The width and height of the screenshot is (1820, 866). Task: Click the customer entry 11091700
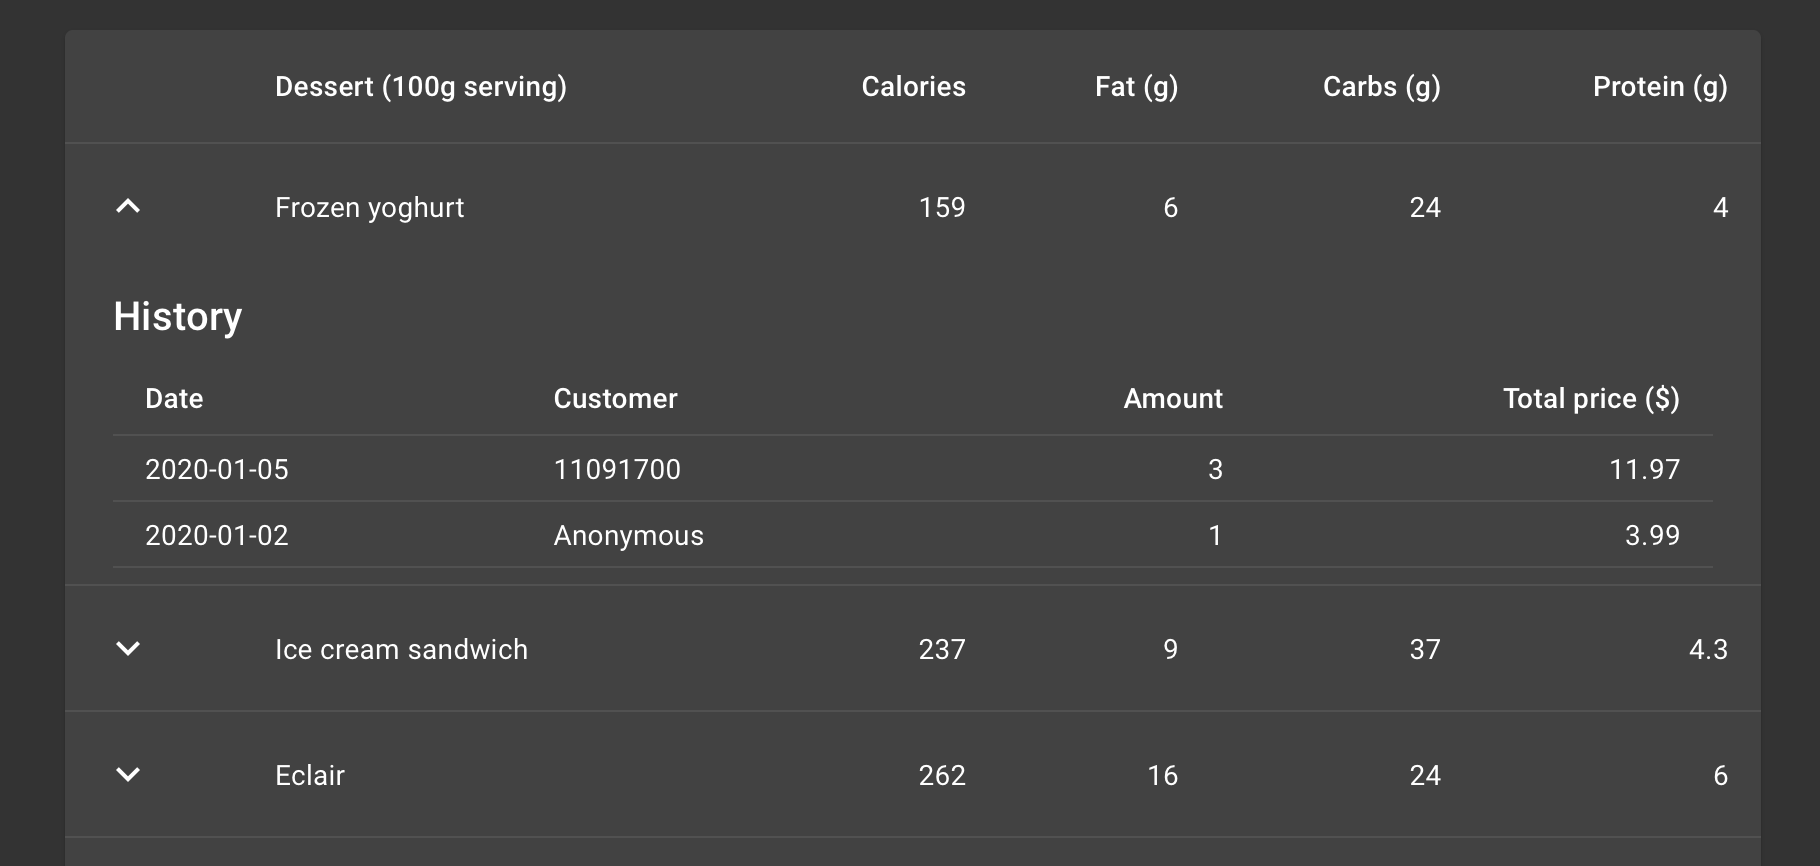point(617,469)
